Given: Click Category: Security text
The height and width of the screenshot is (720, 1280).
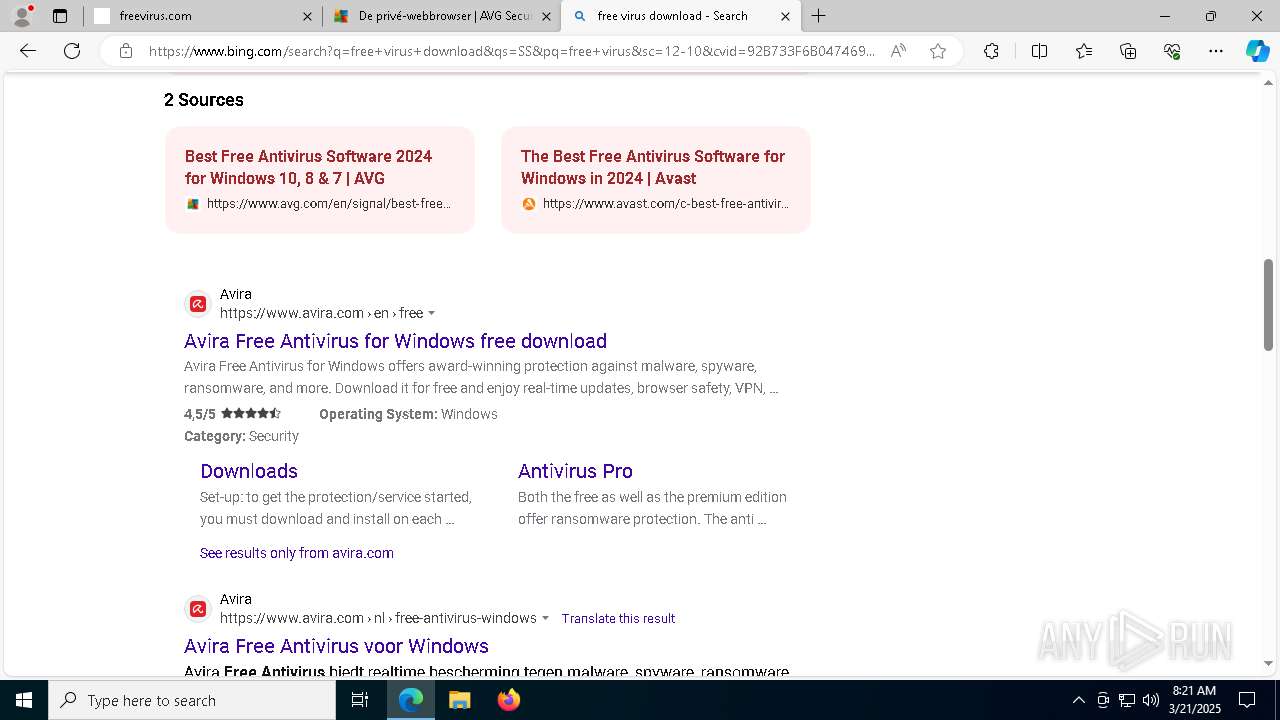Looking at the screenshot, I should (241, 436).
